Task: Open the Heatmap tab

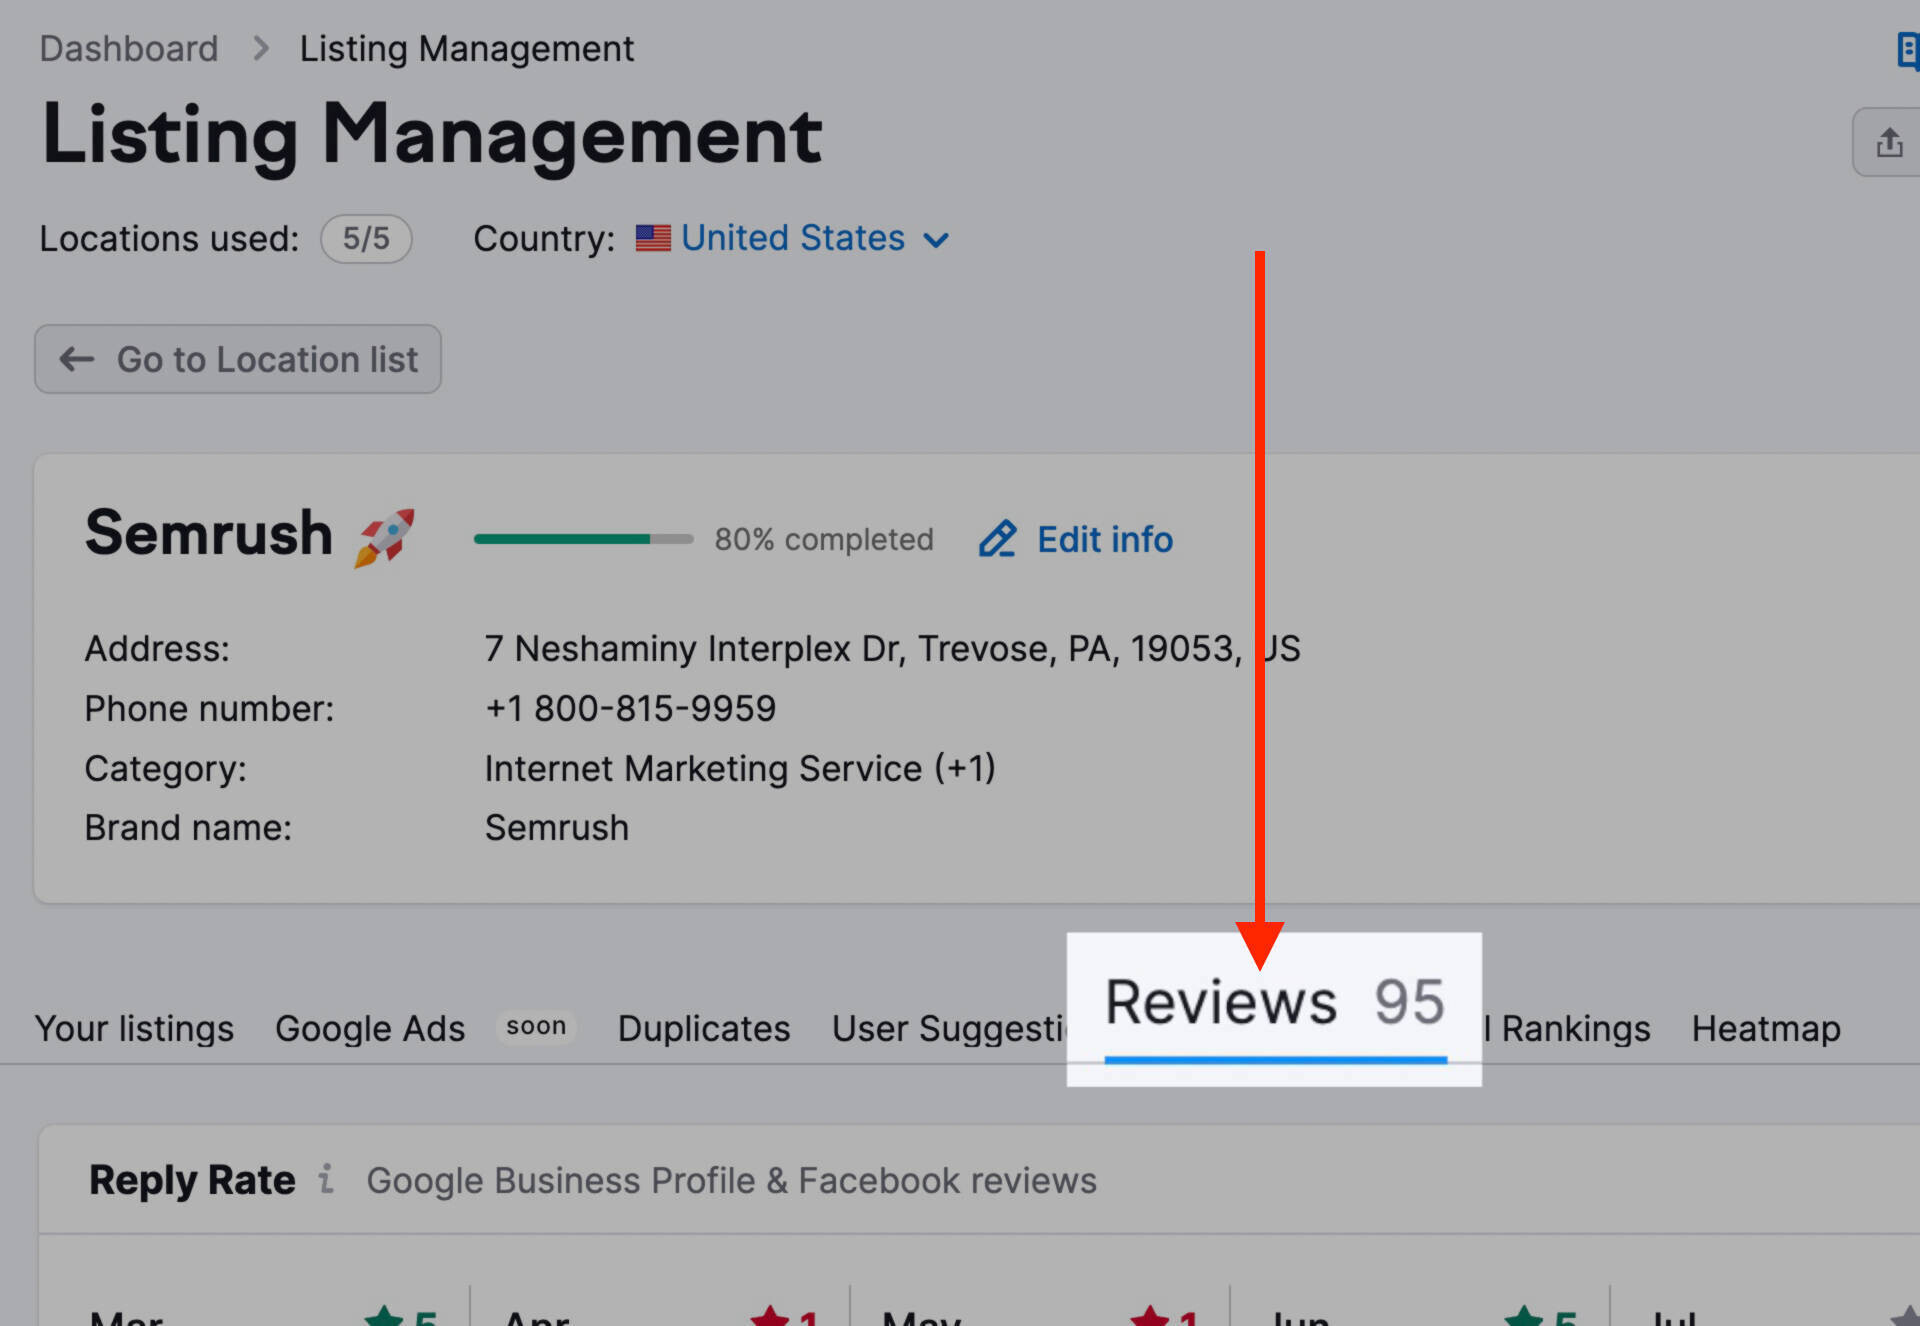Action: 1765,1028
